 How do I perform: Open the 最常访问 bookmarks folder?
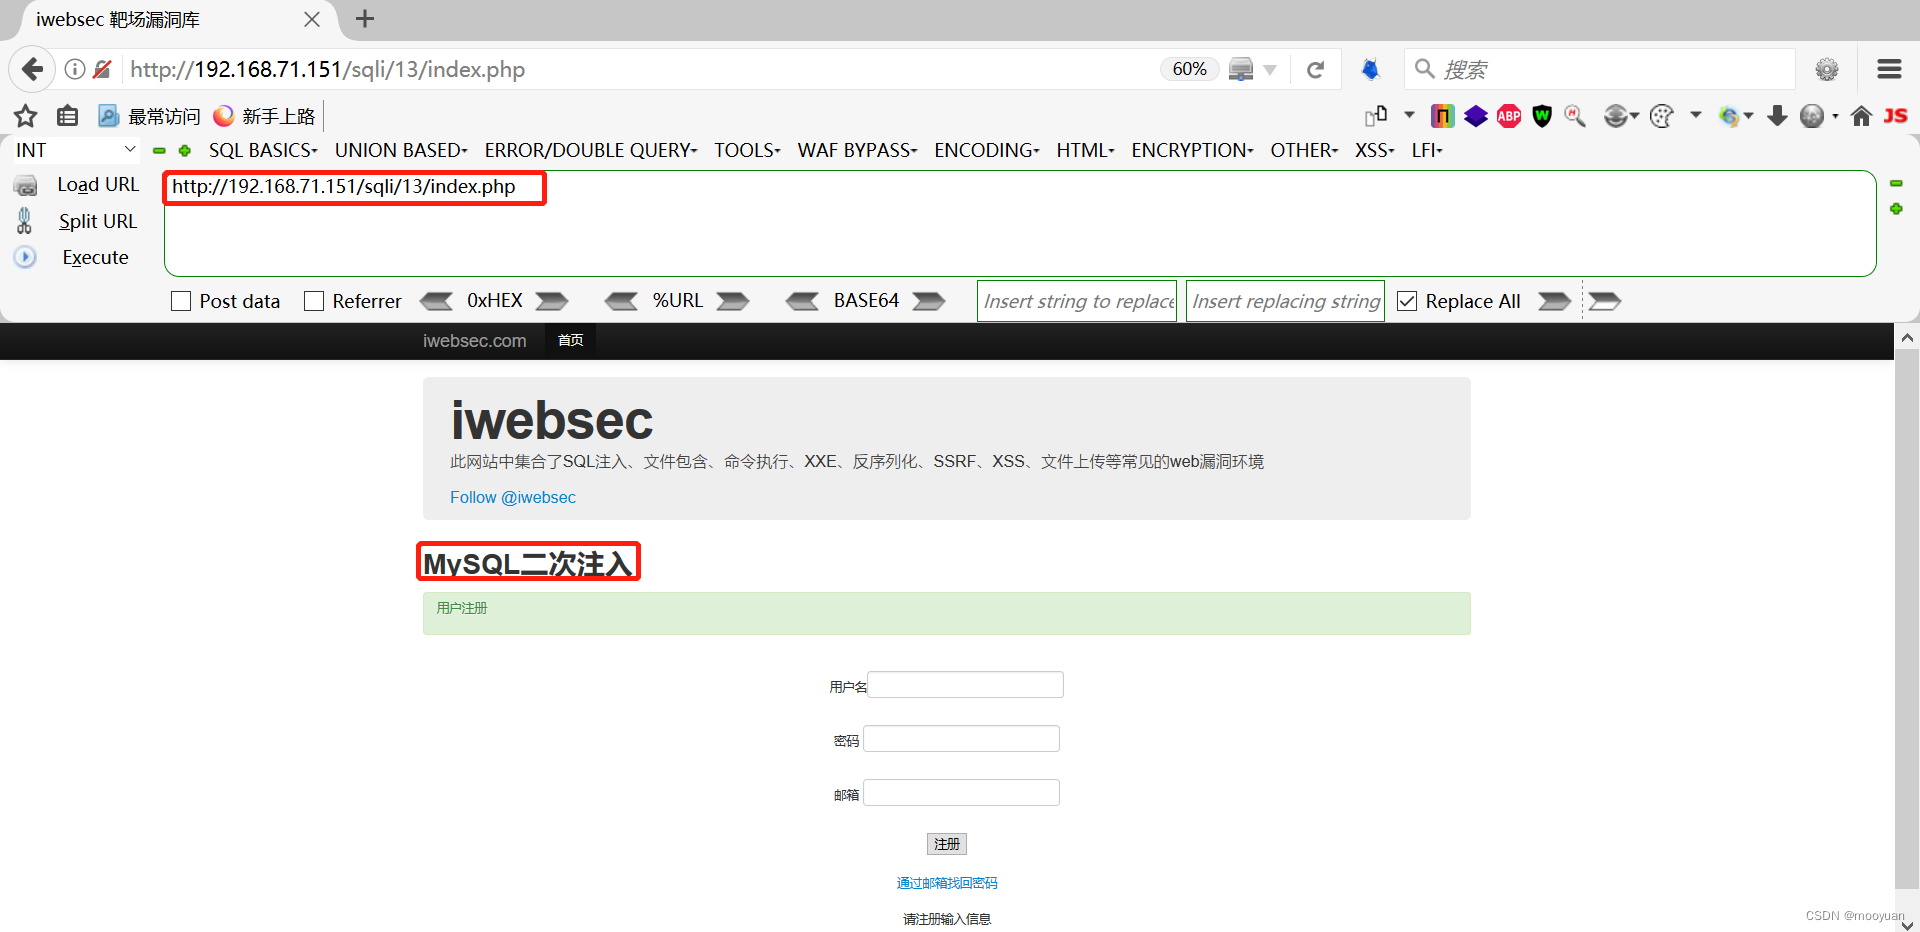149,116
